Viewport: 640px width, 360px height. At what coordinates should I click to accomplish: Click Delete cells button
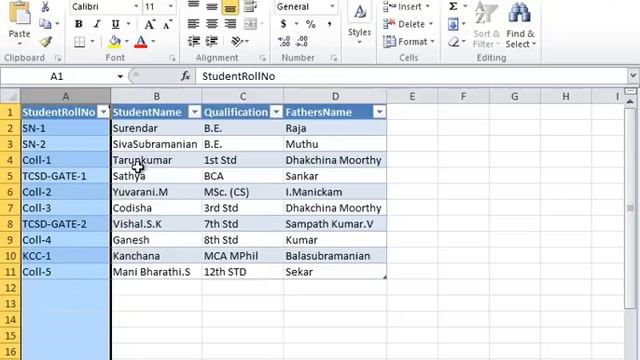[x=408, y=24]
